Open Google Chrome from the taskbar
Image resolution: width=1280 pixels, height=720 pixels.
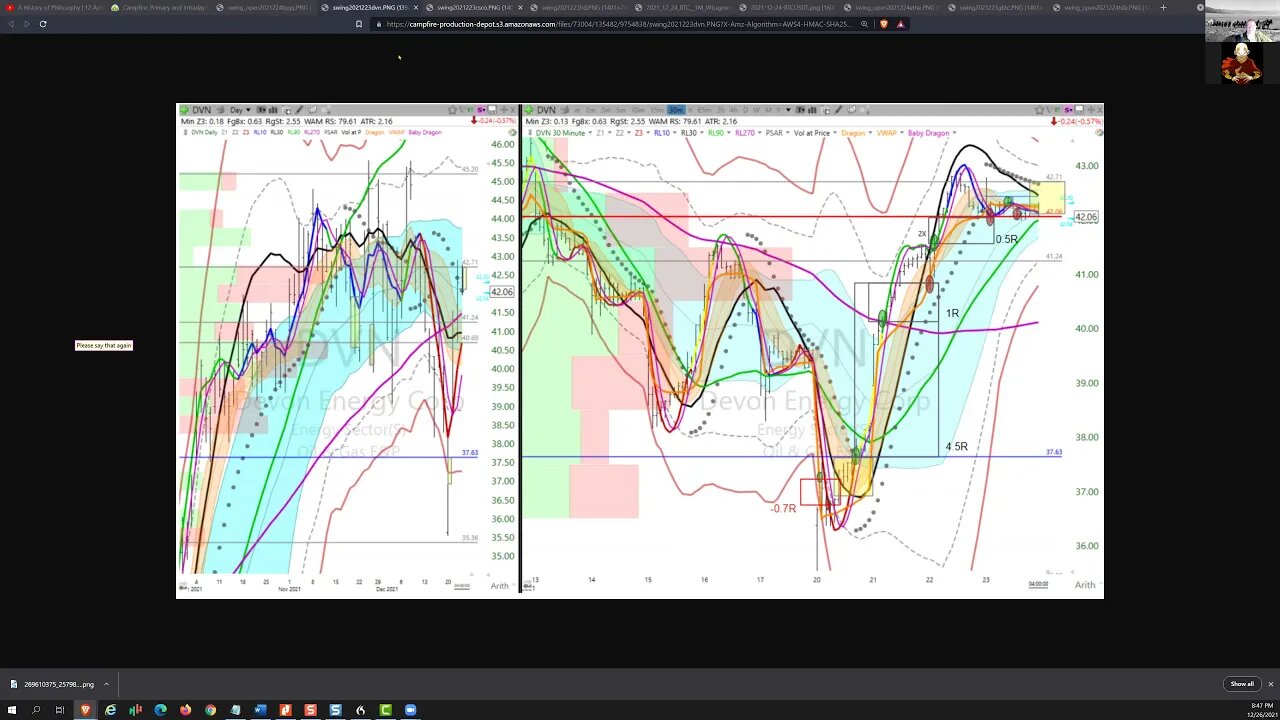click(x=210, y=710)
